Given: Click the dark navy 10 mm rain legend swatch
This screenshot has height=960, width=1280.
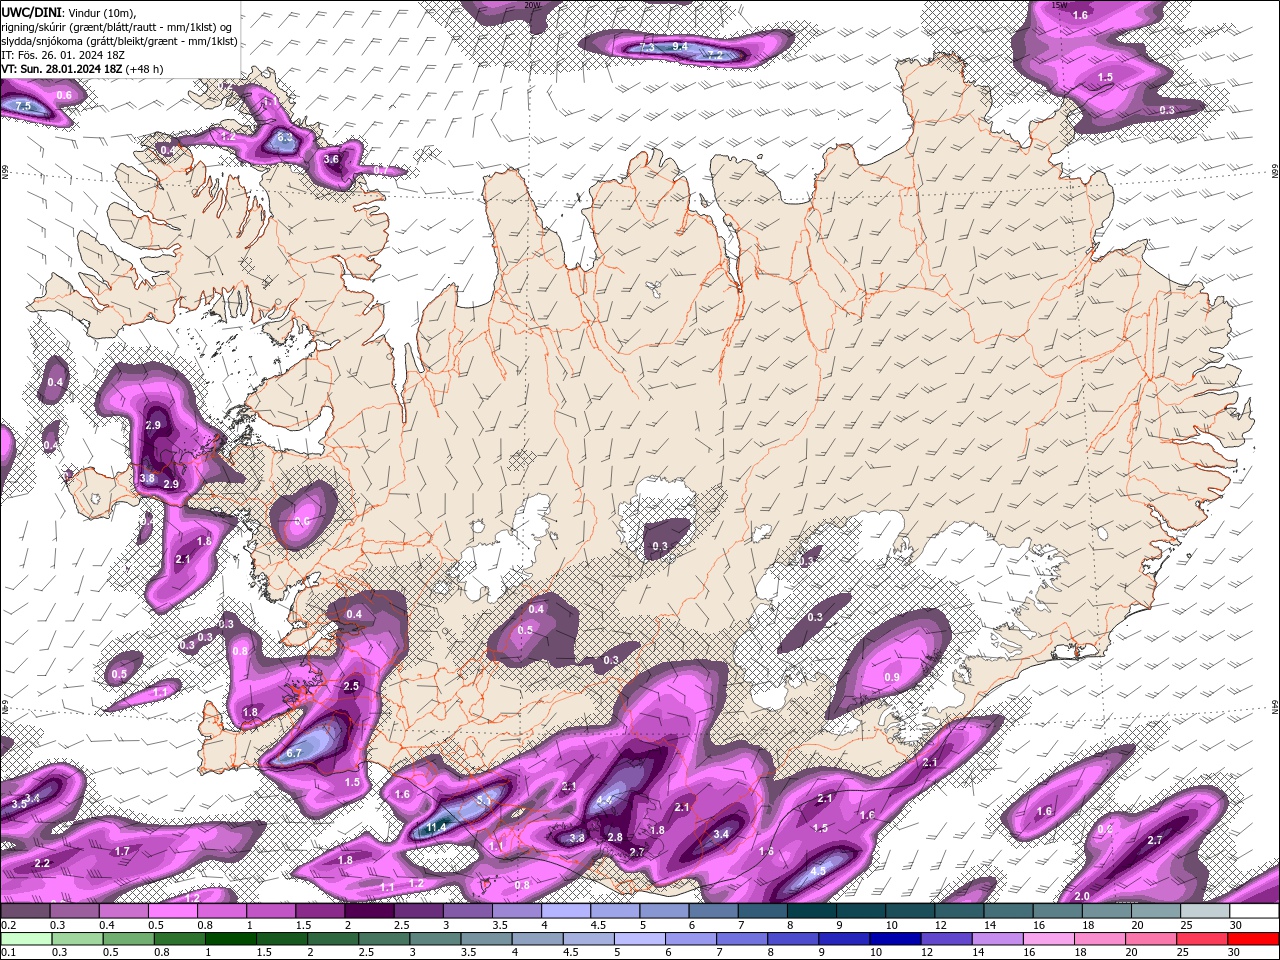Looking at the screenshot, I should pos(893,939).
